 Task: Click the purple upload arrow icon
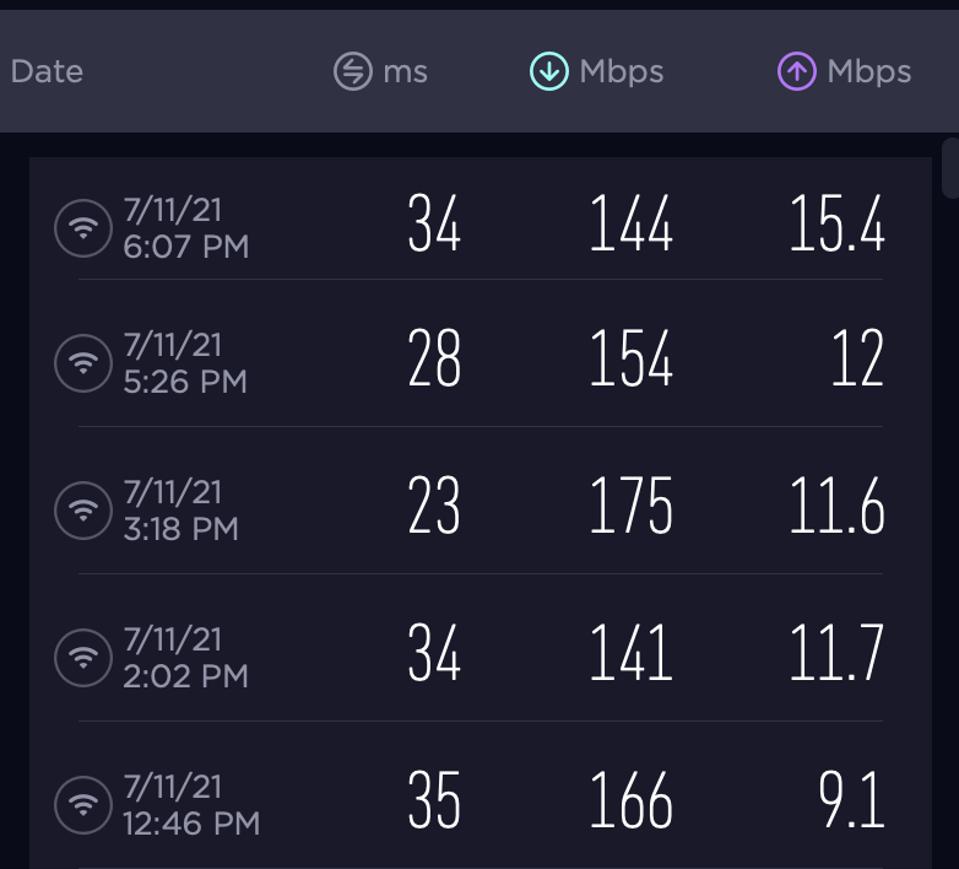(x=796, y=71)
